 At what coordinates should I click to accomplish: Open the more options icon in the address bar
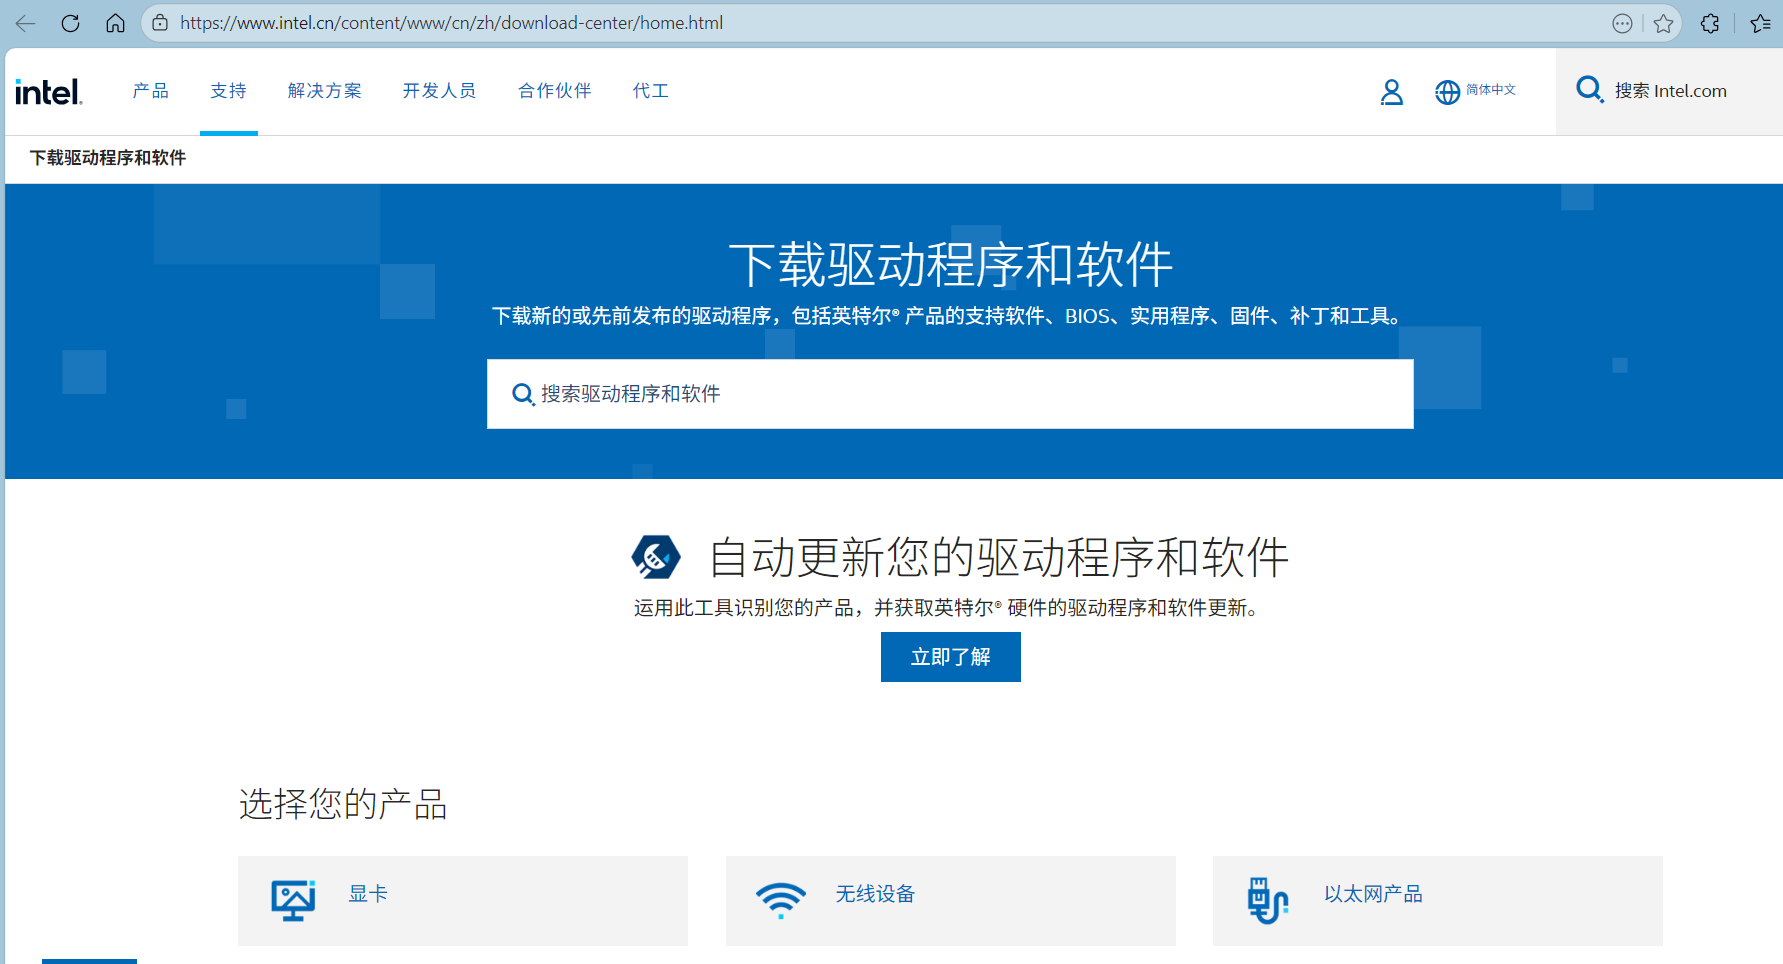pos(1622,23)
